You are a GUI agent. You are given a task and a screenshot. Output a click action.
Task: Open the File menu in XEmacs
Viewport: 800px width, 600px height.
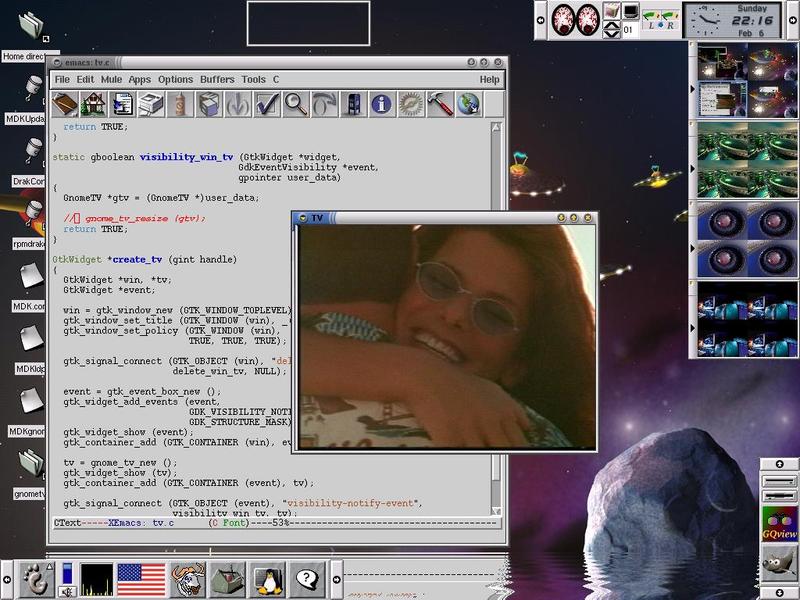point(62,80)
